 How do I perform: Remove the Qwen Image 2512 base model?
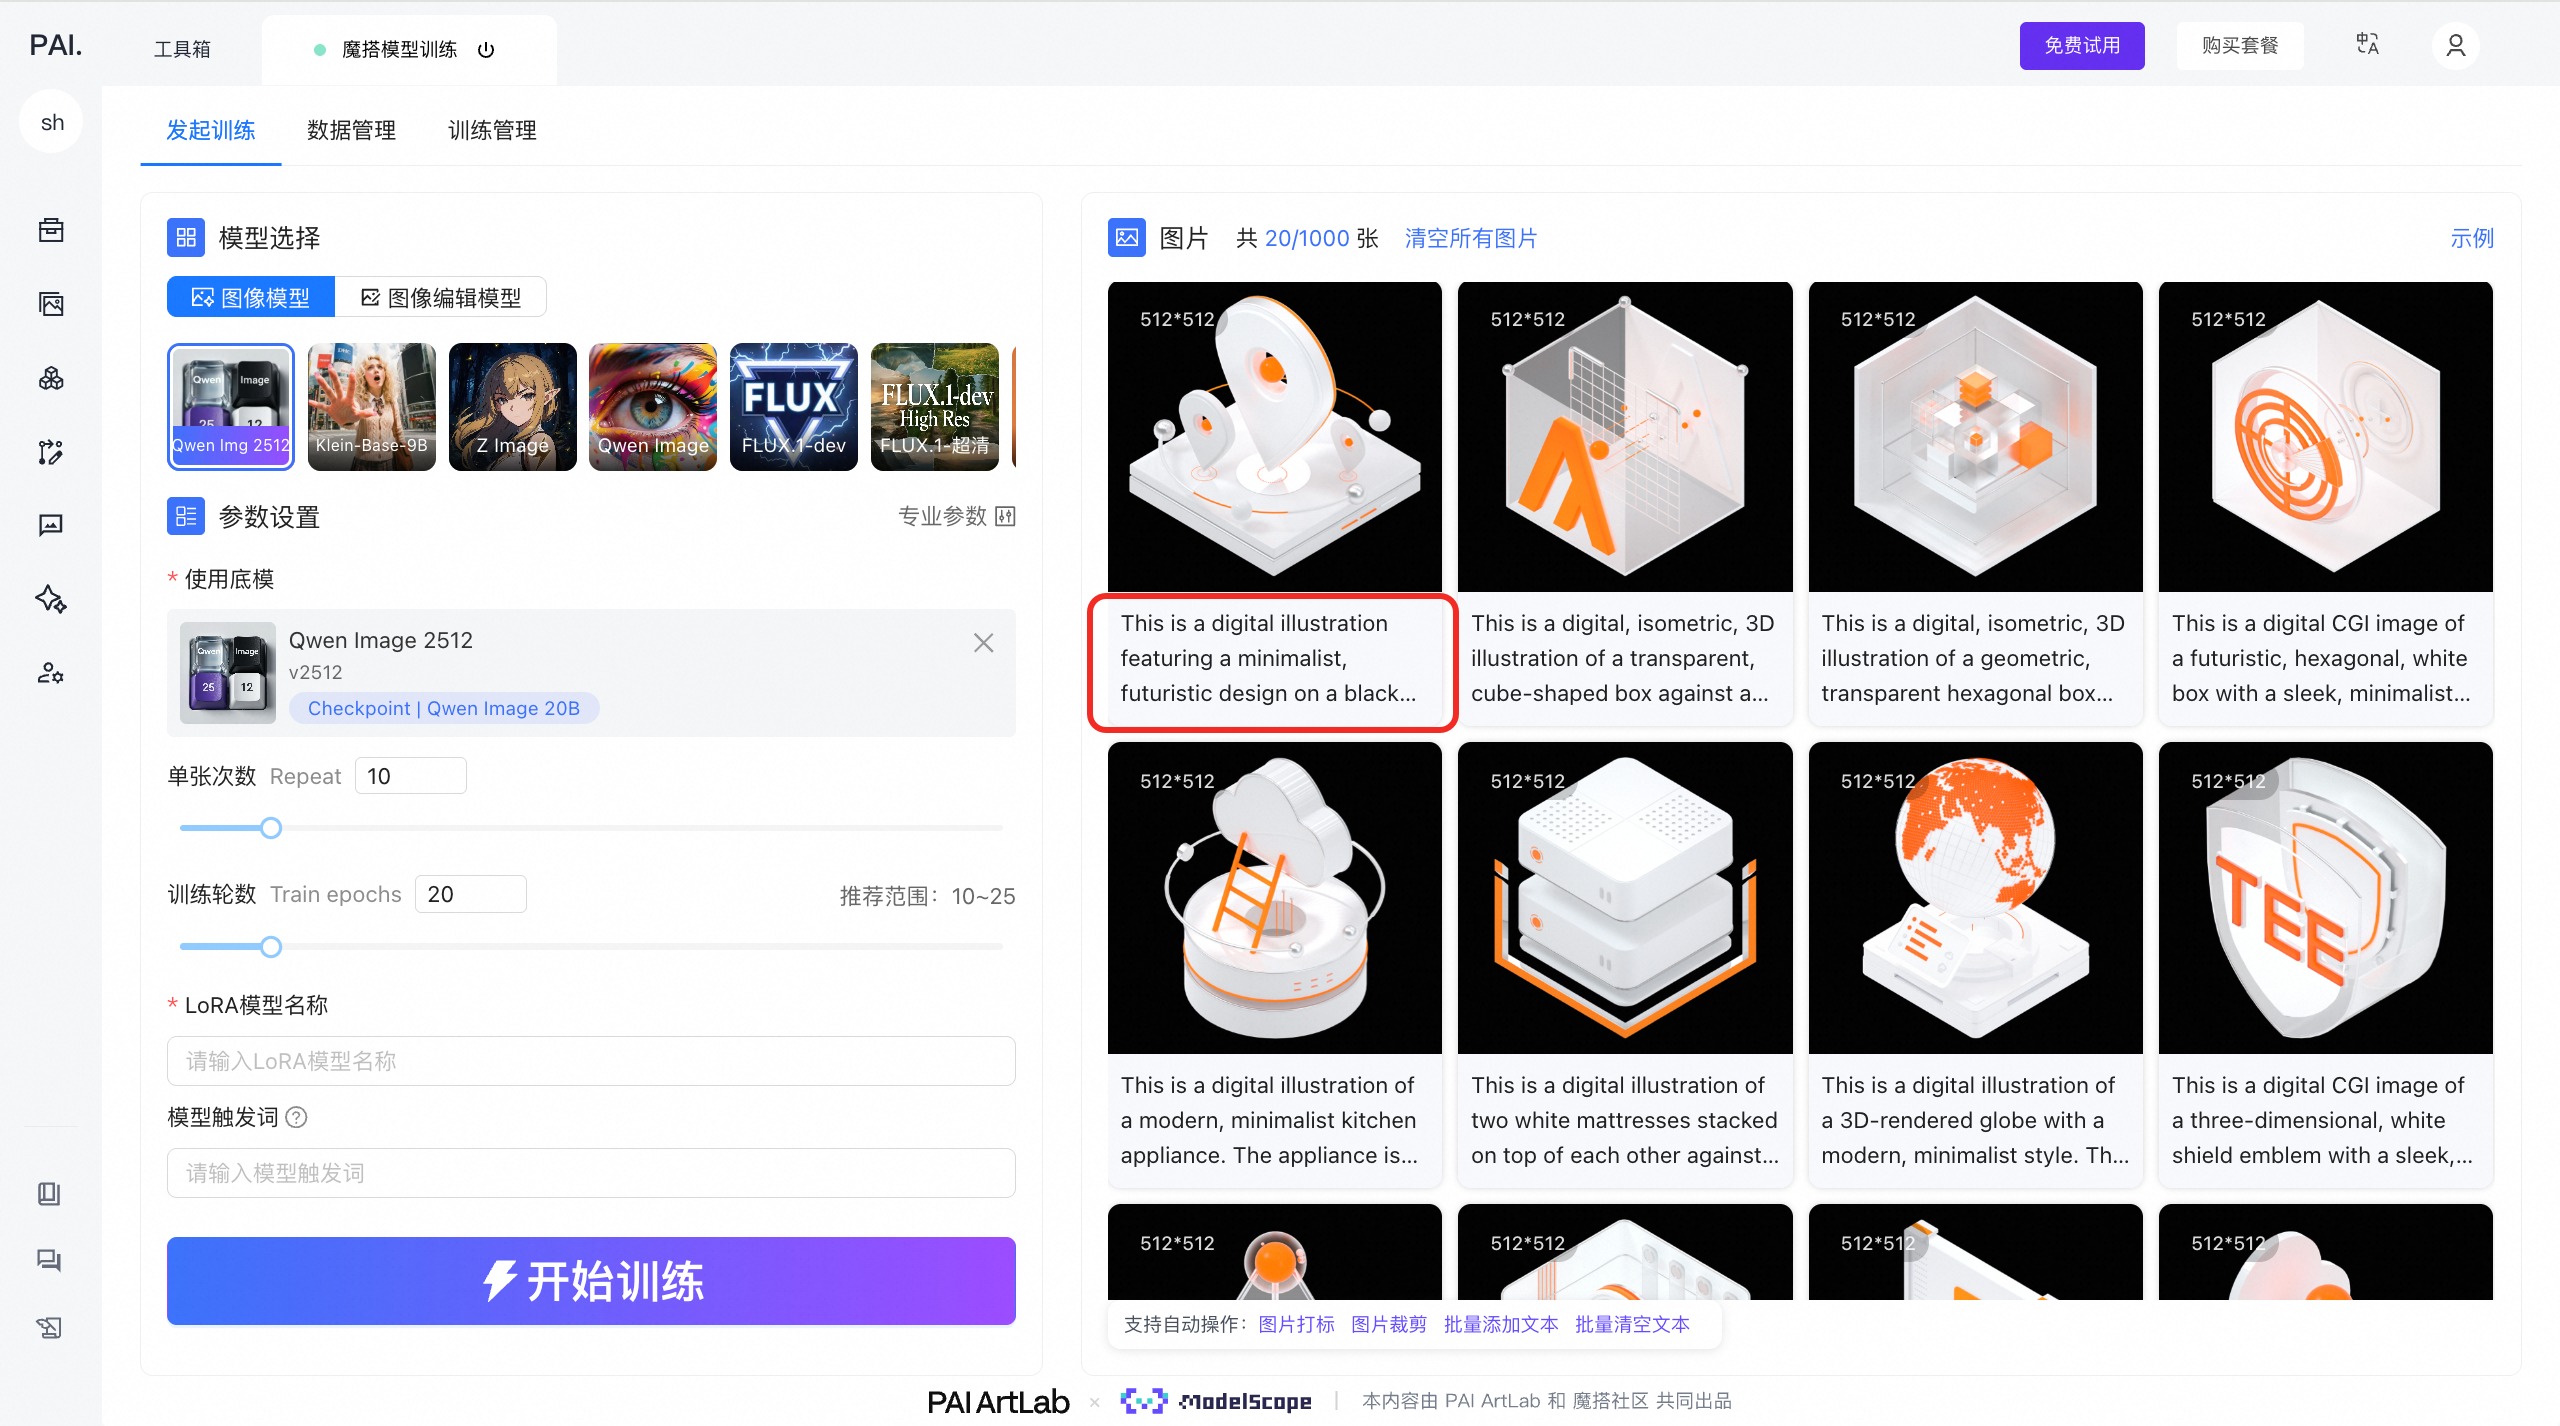[x=983, y=642]
